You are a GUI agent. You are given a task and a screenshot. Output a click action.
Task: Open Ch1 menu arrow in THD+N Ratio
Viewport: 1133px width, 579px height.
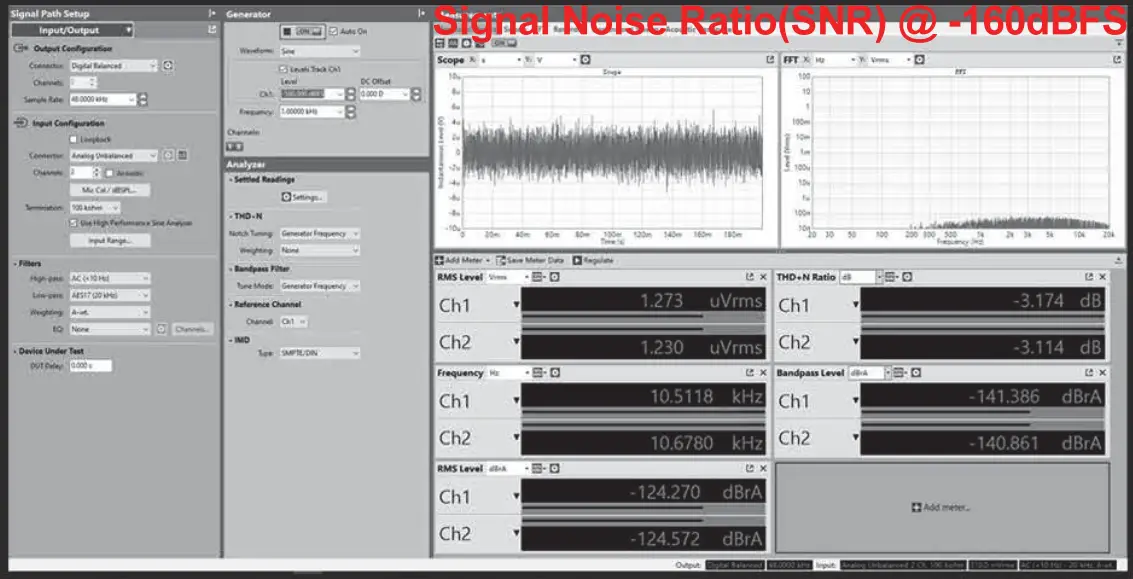856,305
